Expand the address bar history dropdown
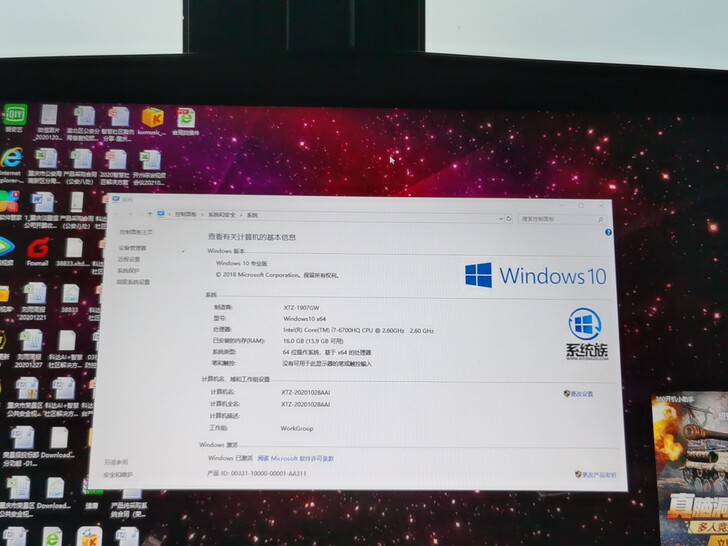The image size is (728, 546). click(x=499, y=216)
